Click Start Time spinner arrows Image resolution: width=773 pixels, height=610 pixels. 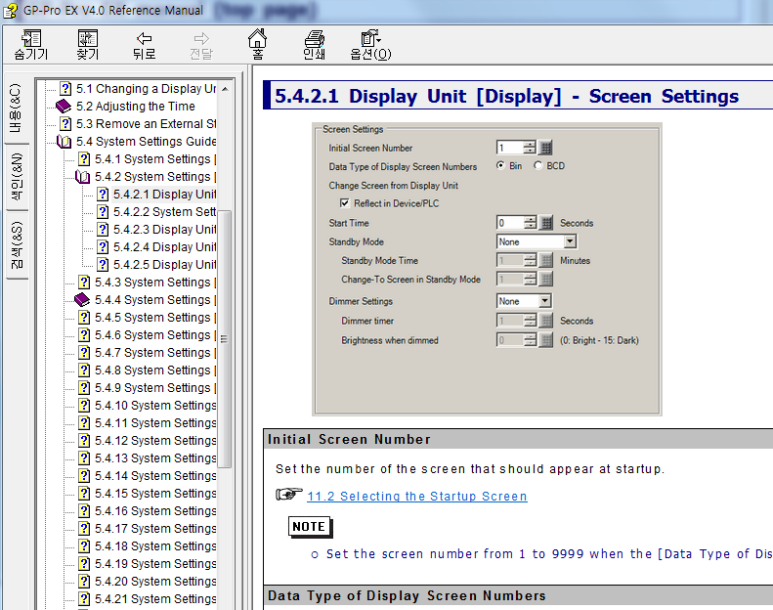[x=529, y=223]
